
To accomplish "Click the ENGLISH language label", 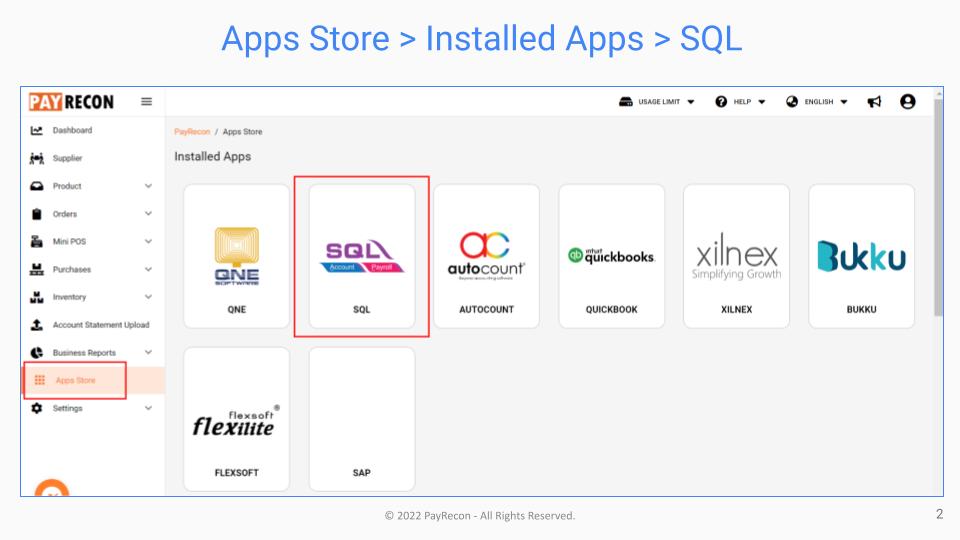I will tap(819, 102).
